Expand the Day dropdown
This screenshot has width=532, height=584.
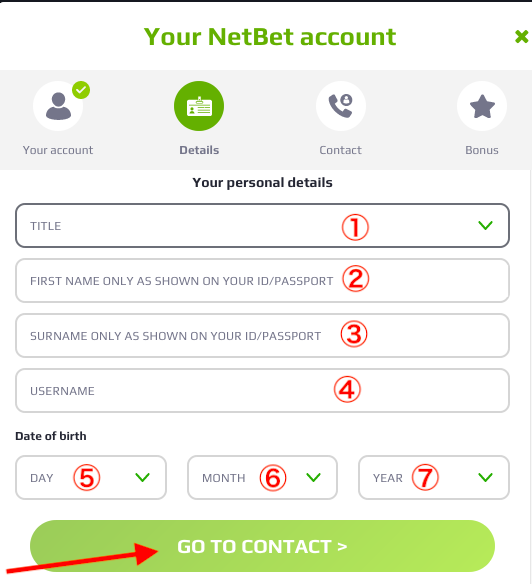coord(91,477)
